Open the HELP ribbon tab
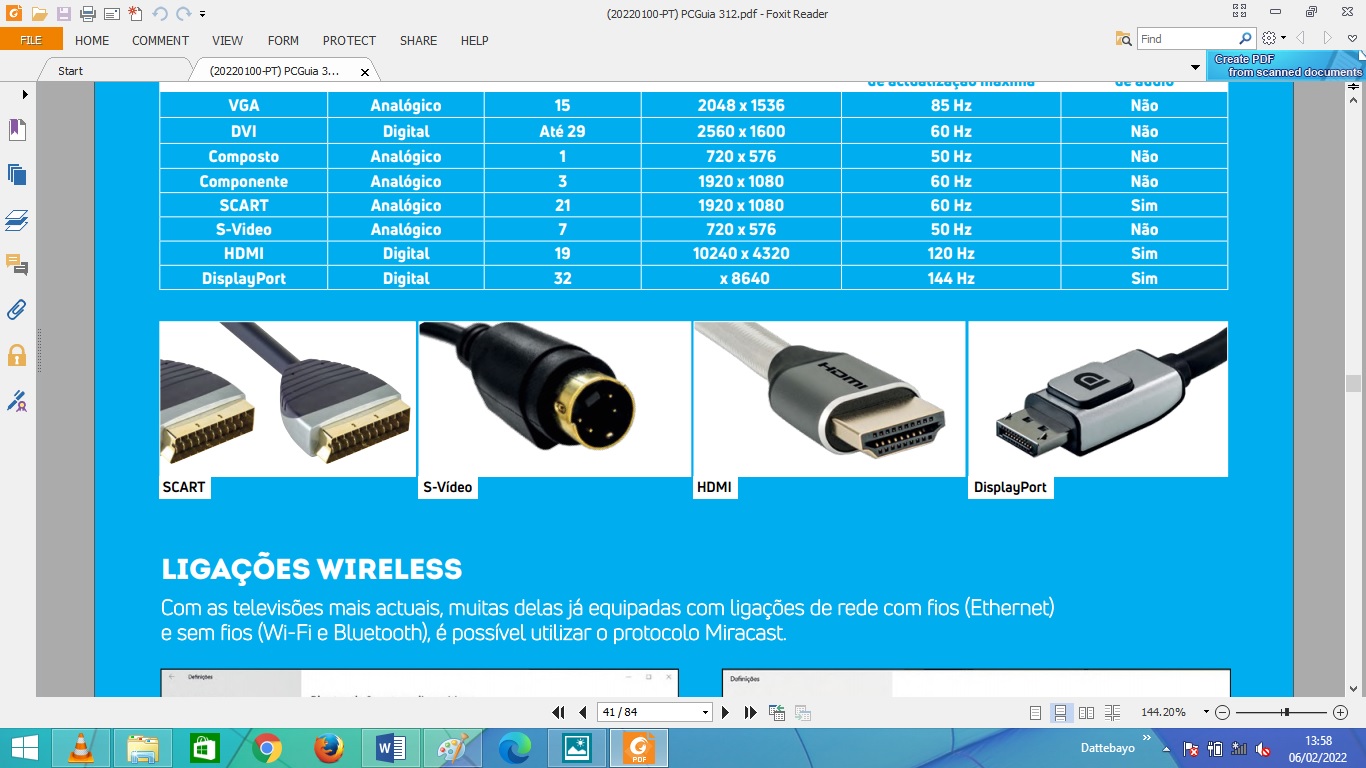This screenshot has height=768, width=1366. point(474,41)
